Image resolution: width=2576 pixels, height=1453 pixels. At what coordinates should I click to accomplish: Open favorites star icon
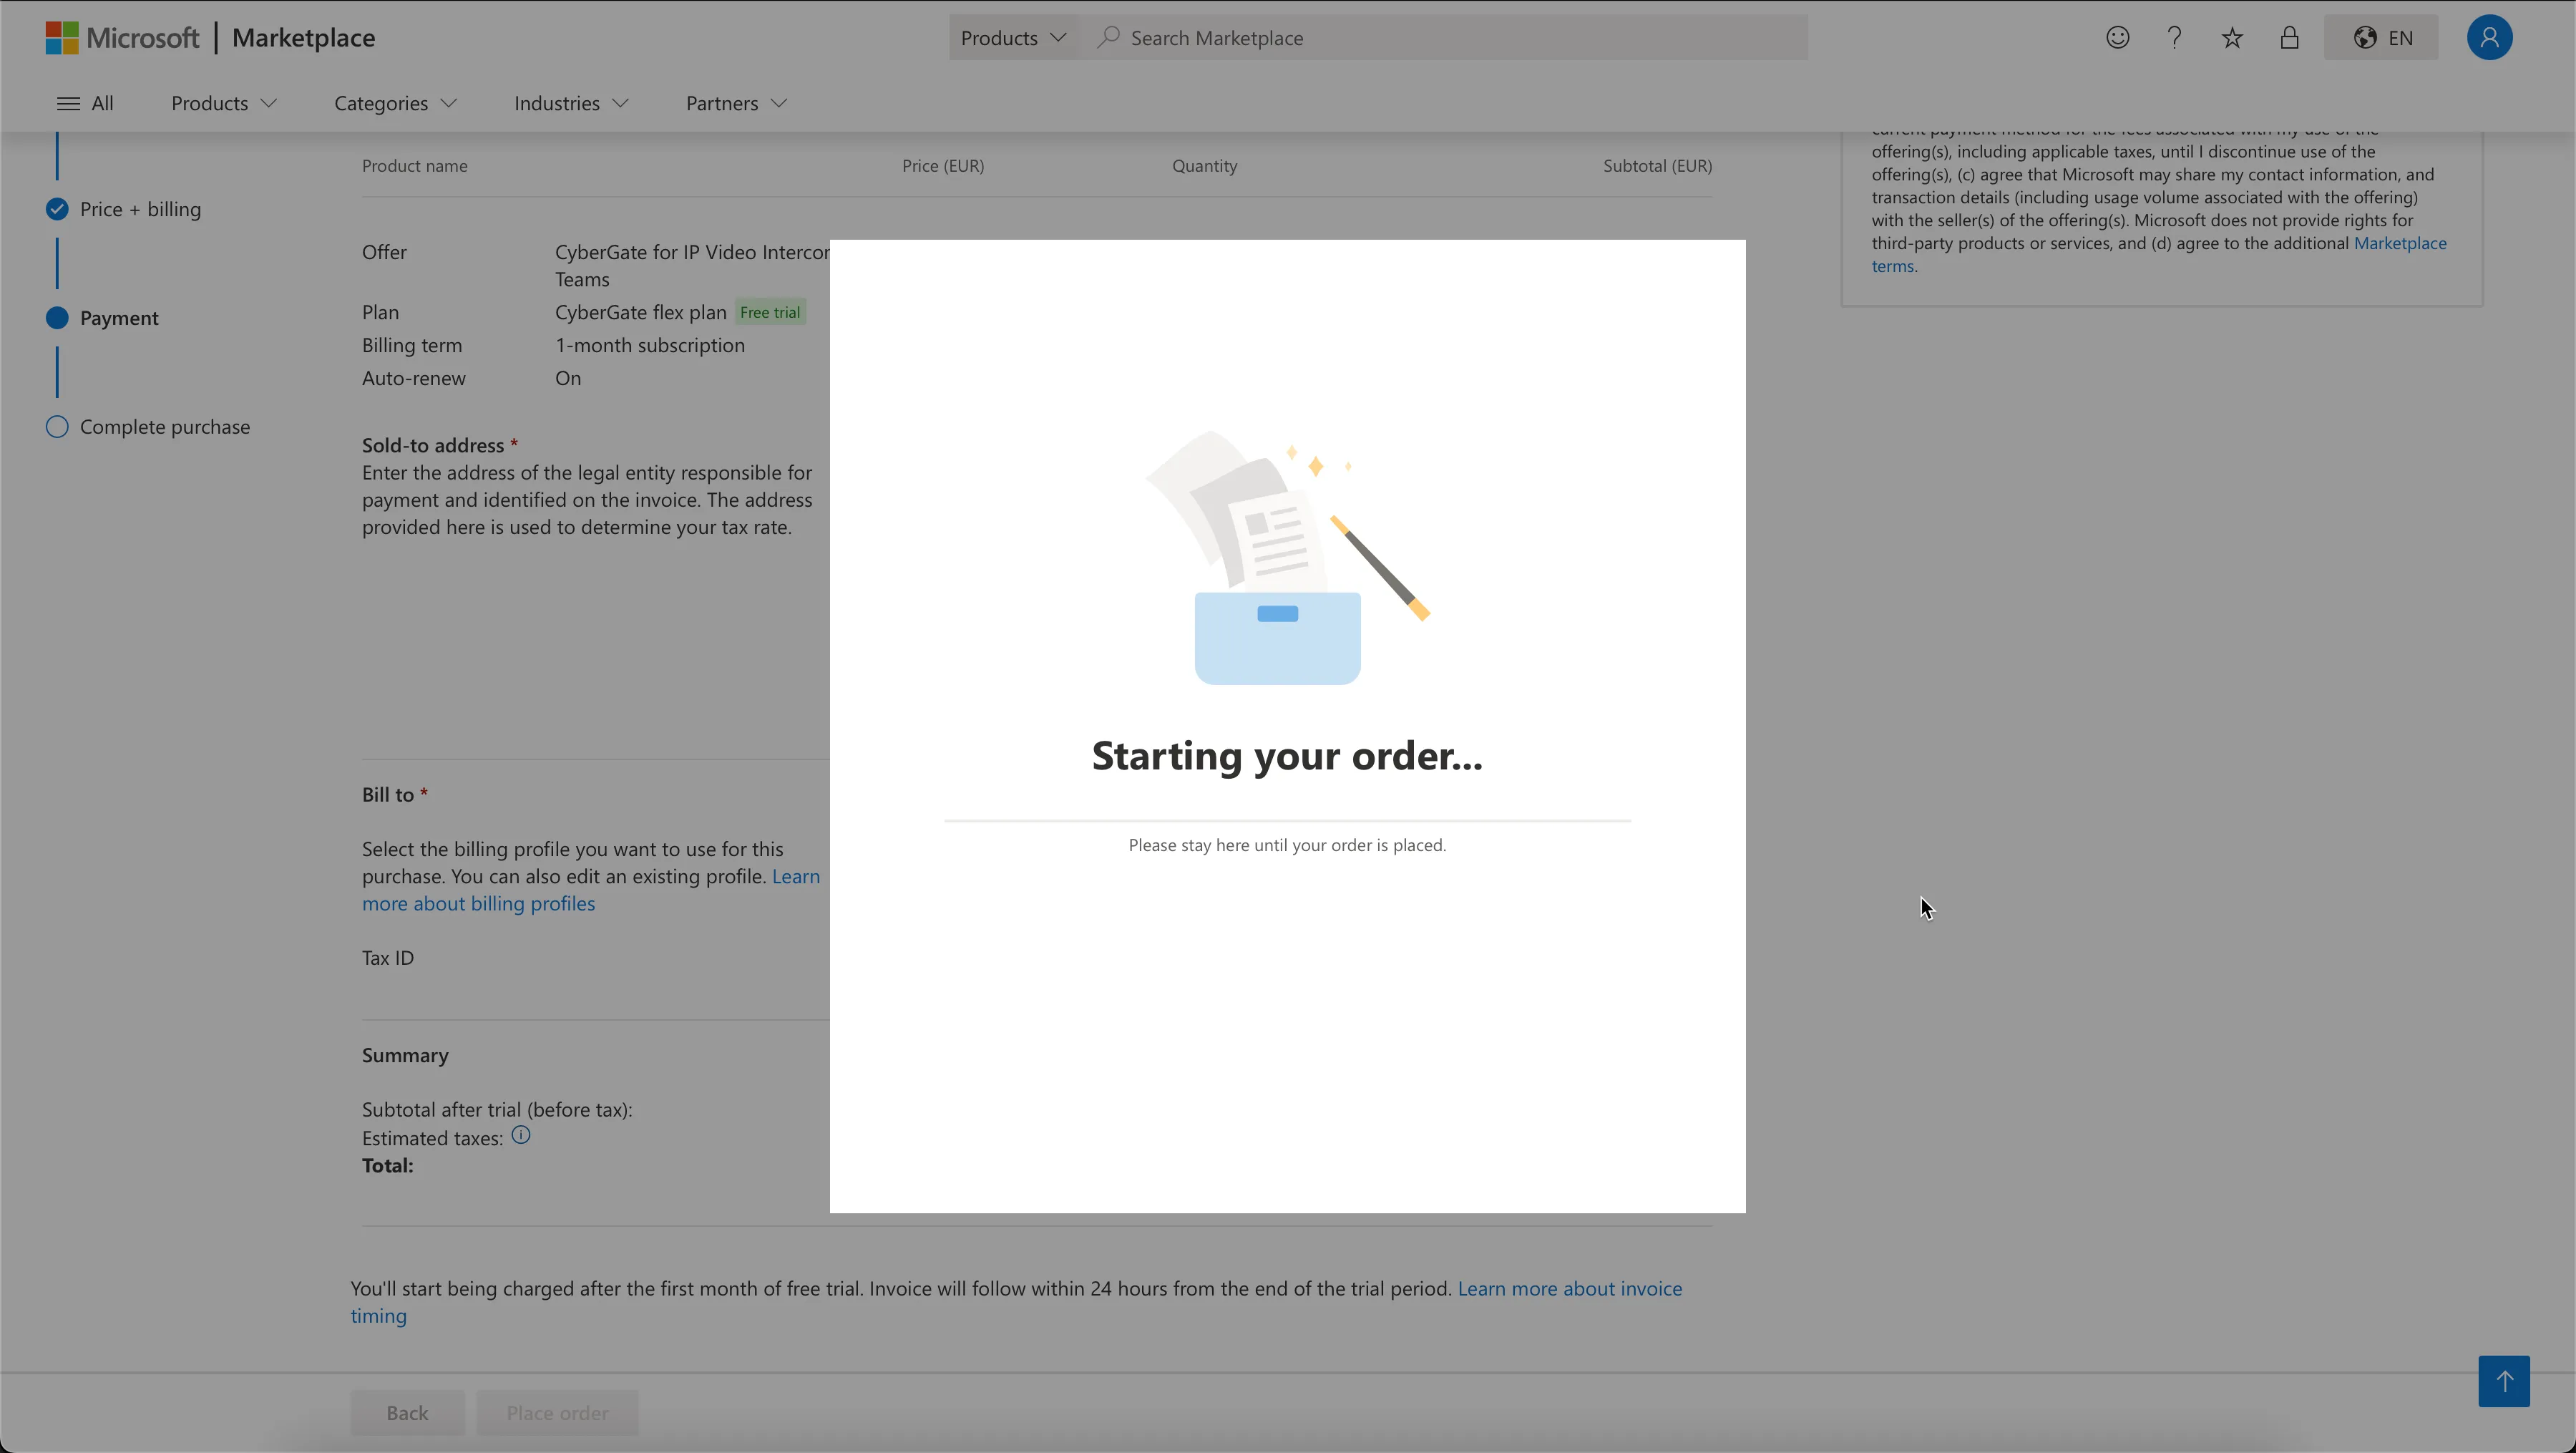tap(2232, 38)
